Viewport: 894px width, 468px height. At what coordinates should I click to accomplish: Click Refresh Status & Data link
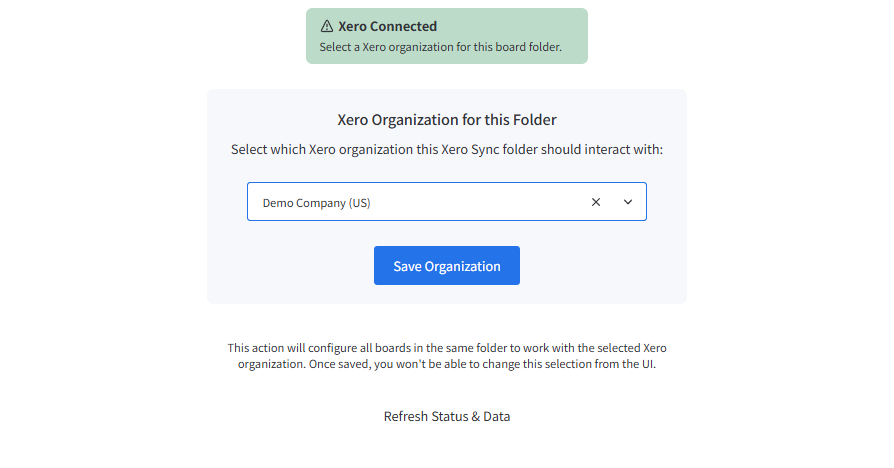pyautogui.click(x=446, y=416)
